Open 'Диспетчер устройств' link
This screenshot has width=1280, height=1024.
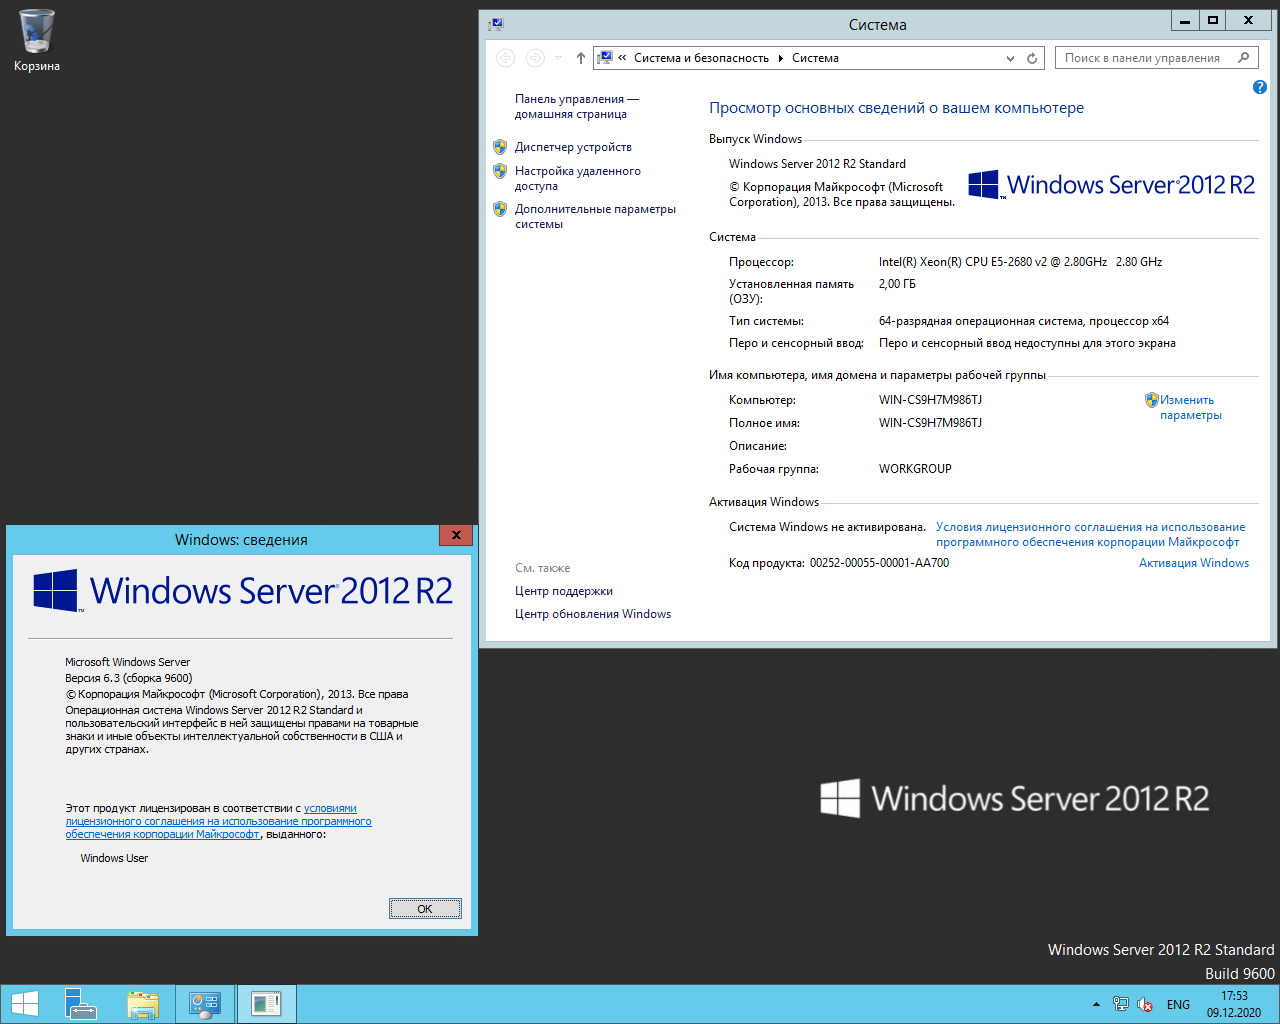click(573, 147)
